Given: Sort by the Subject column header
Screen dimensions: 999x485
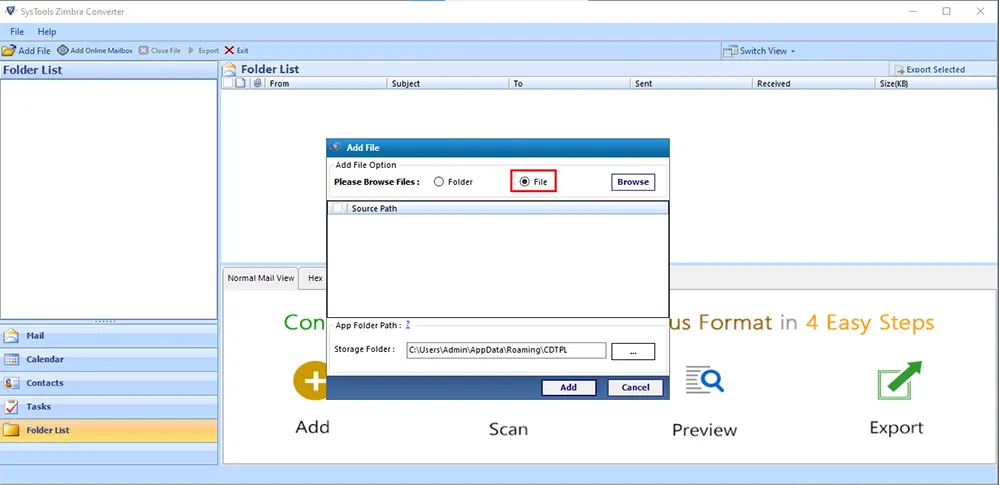Looking at the screenshot, I should (448, 83).
